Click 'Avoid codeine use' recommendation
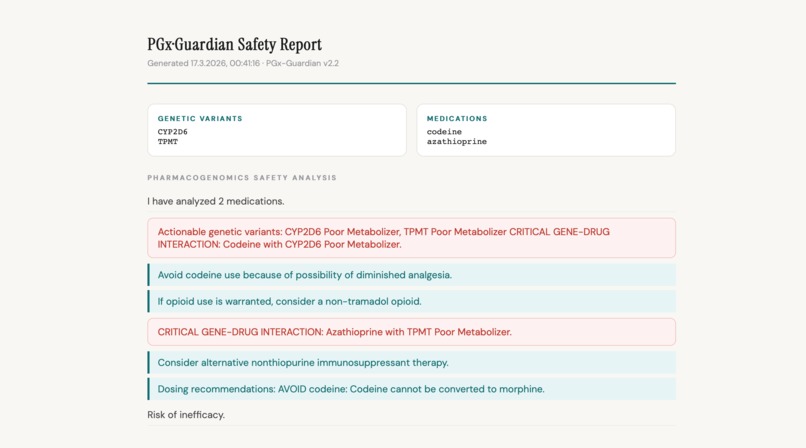This screenshot has height=448, width=806. pyautogui.click(x=411, y=275)
